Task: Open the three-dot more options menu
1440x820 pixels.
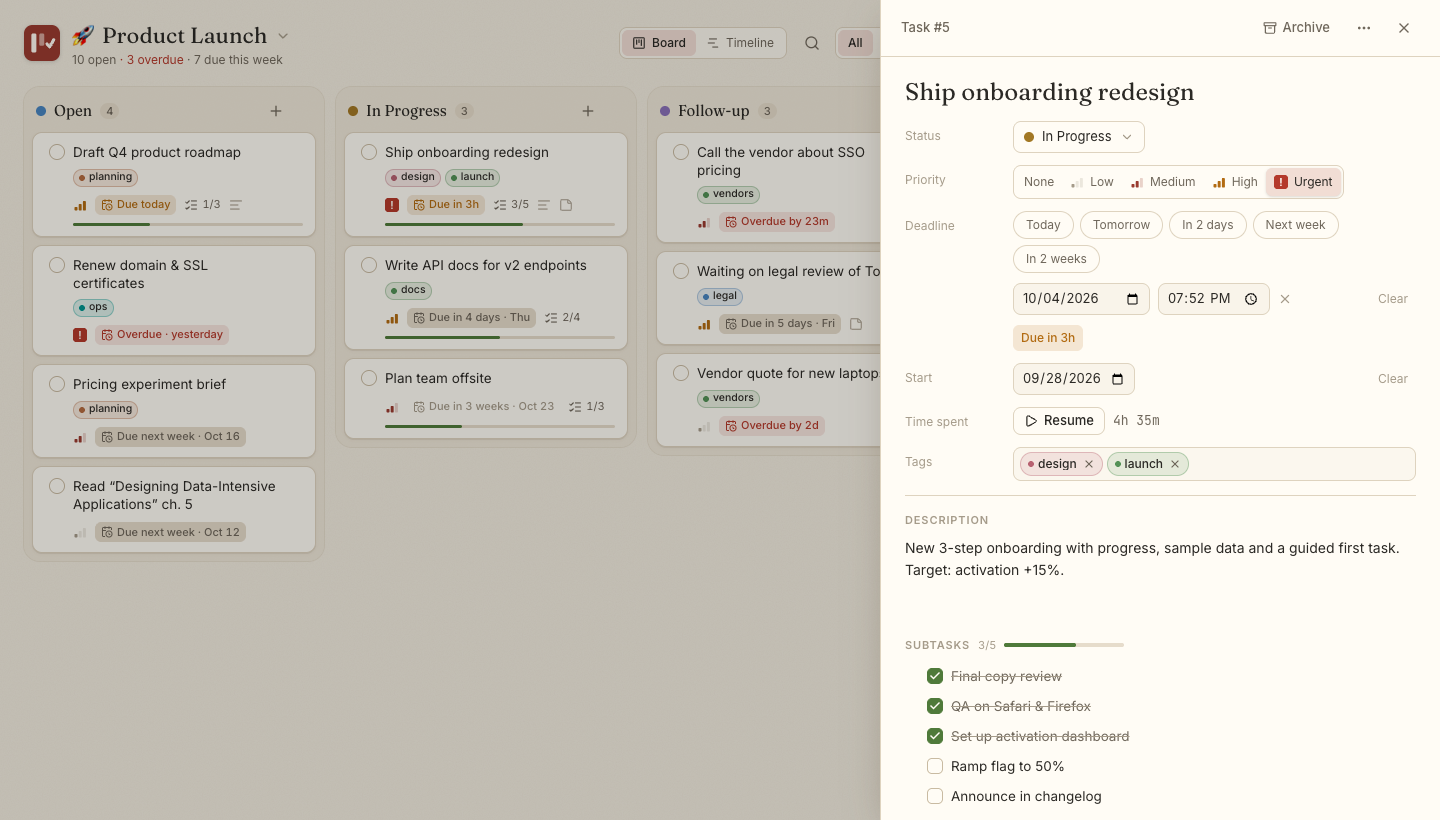Action: point(1364,28)
